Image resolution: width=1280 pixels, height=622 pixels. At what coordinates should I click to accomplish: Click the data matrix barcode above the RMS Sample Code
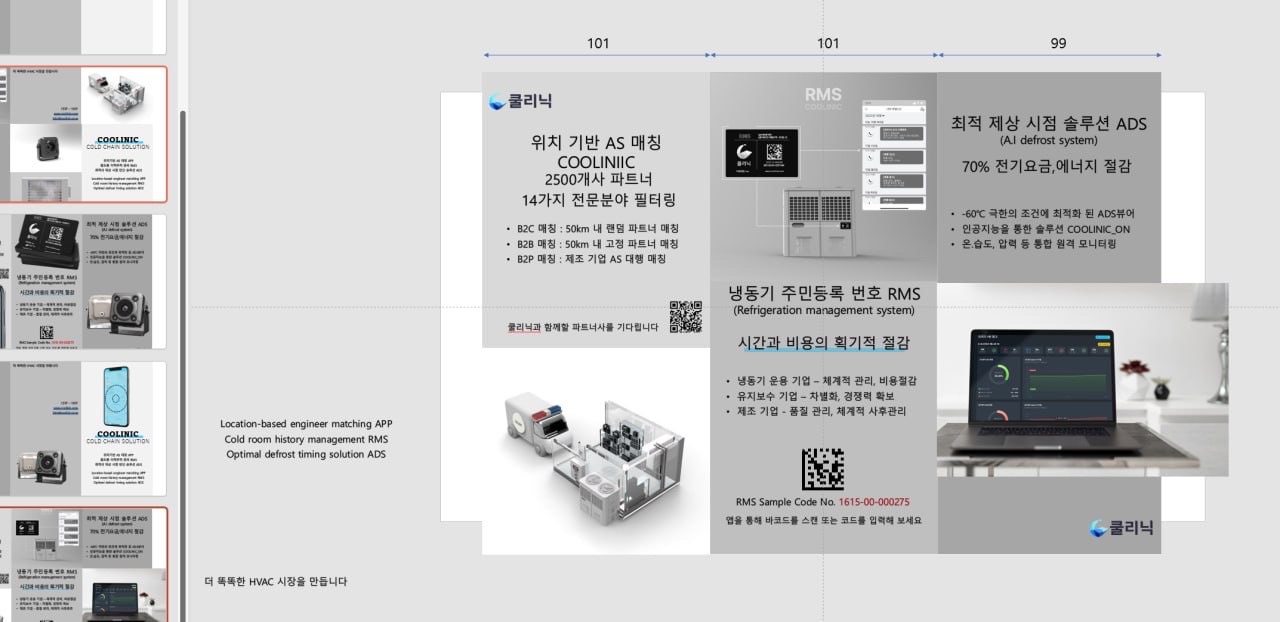(x=823, y=468)
